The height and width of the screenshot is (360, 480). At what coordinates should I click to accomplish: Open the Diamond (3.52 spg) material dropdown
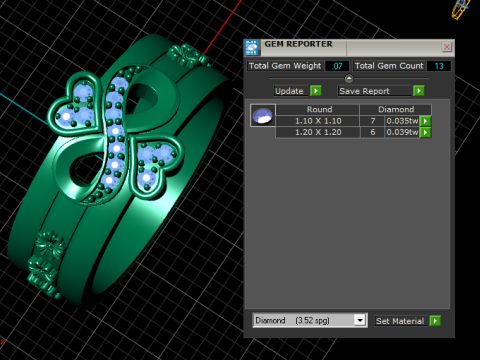310,320
